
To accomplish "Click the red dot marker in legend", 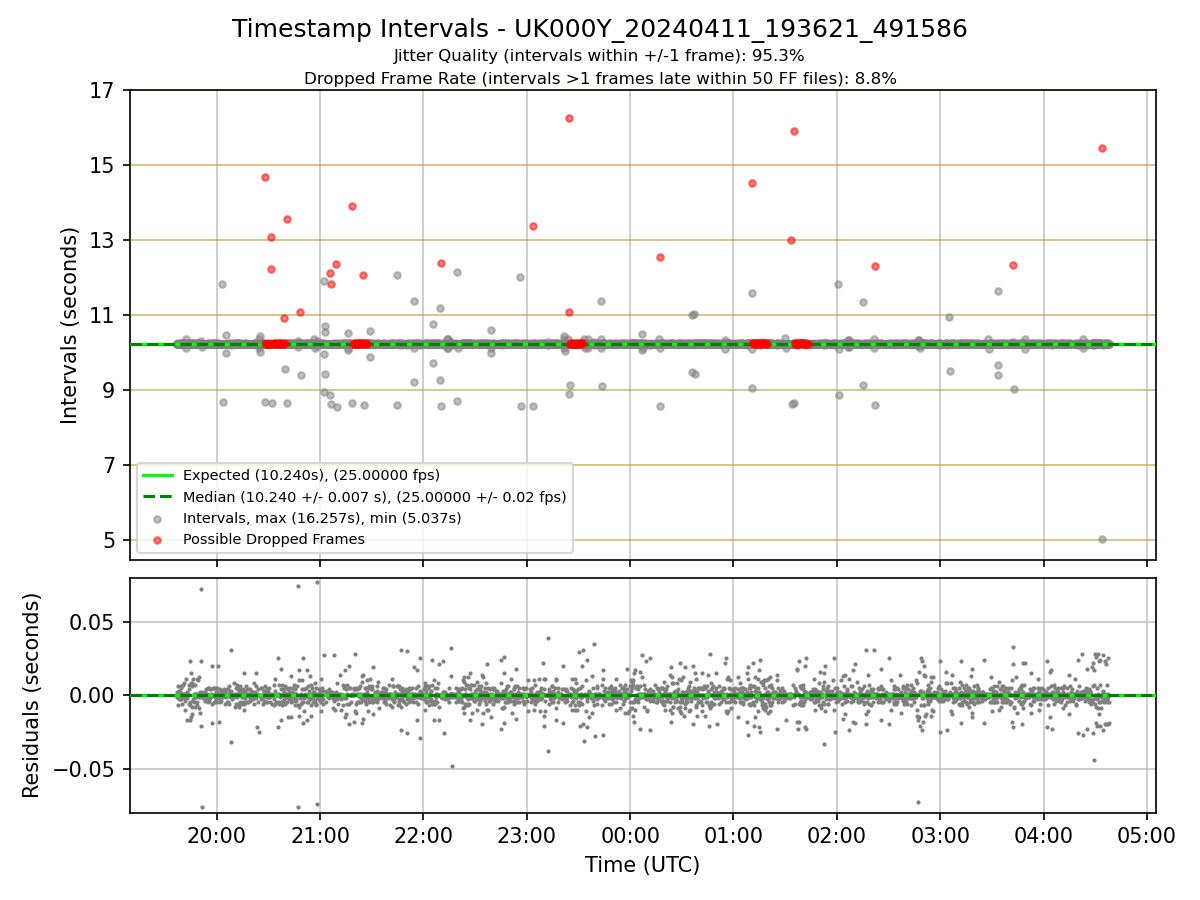I will [158, 540].
